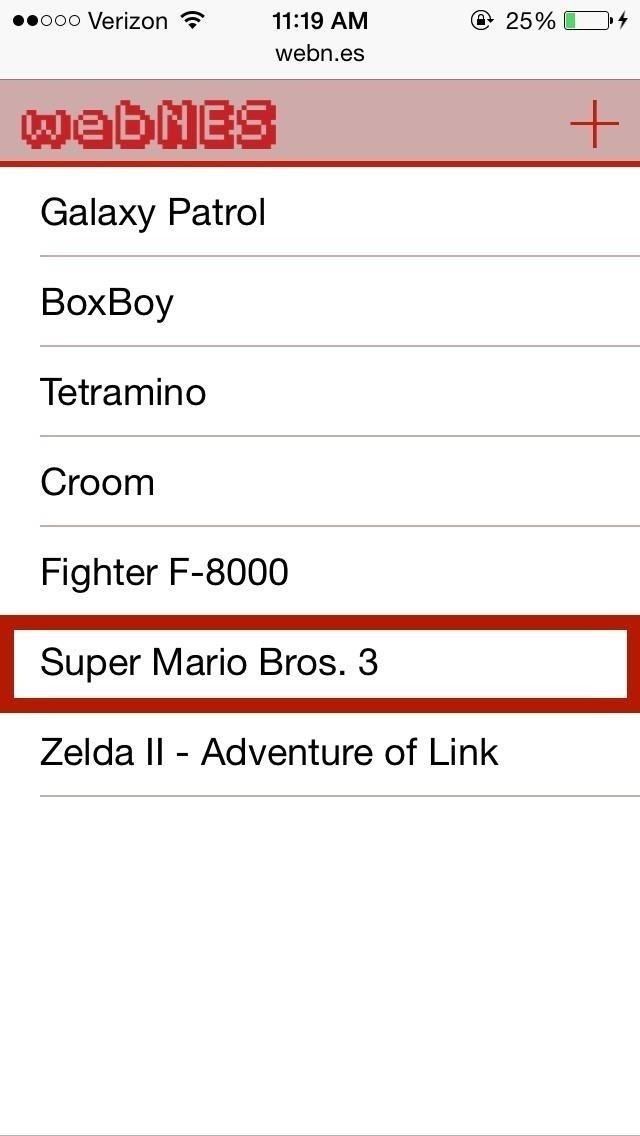The width and height of the screenshot is (640, 1136).
Task: Open Galaxy Patrol from the game list
Action: point(153,212)
